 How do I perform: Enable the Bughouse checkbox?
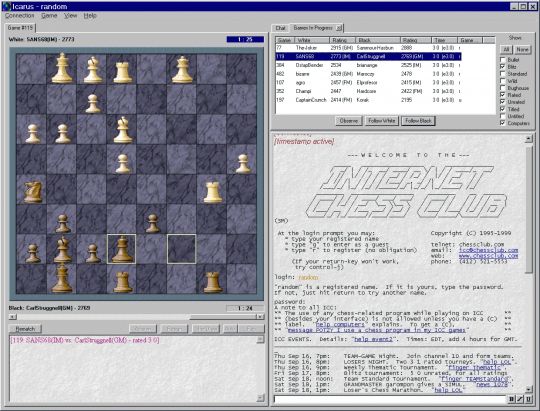[502, 88]
